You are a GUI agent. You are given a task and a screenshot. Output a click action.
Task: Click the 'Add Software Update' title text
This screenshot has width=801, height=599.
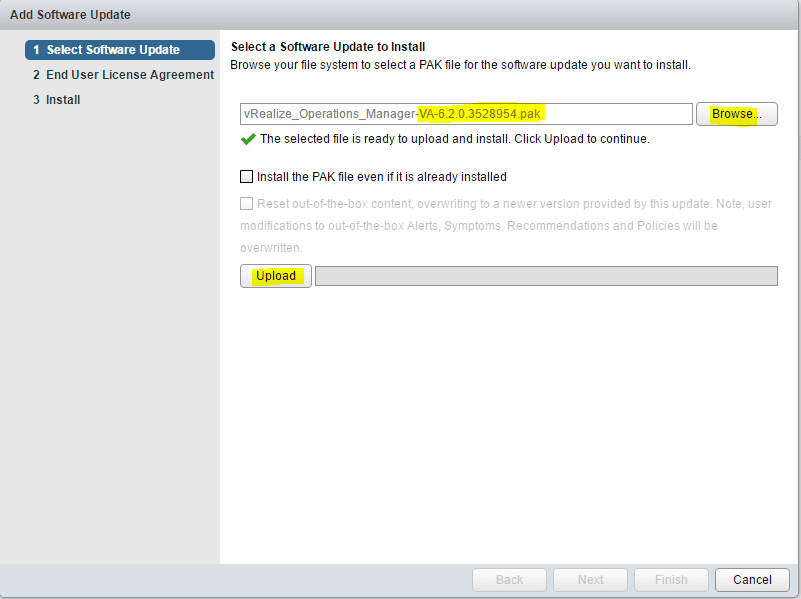click(70, 15)
